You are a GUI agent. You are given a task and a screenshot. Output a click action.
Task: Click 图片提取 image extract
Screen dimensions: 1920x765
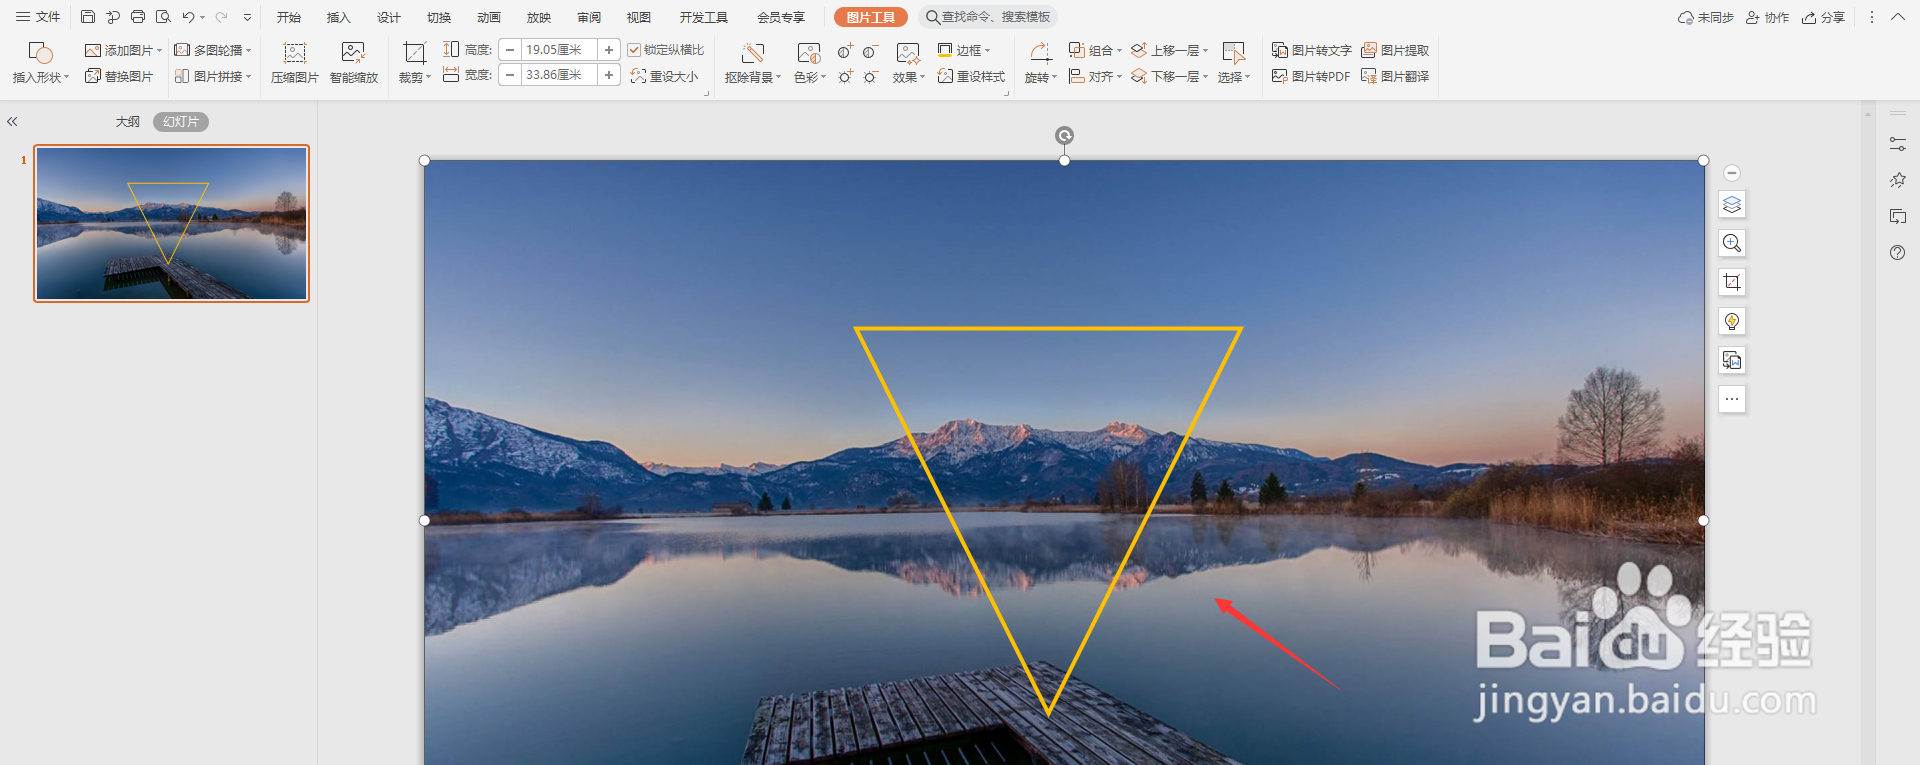point(1395,50)
